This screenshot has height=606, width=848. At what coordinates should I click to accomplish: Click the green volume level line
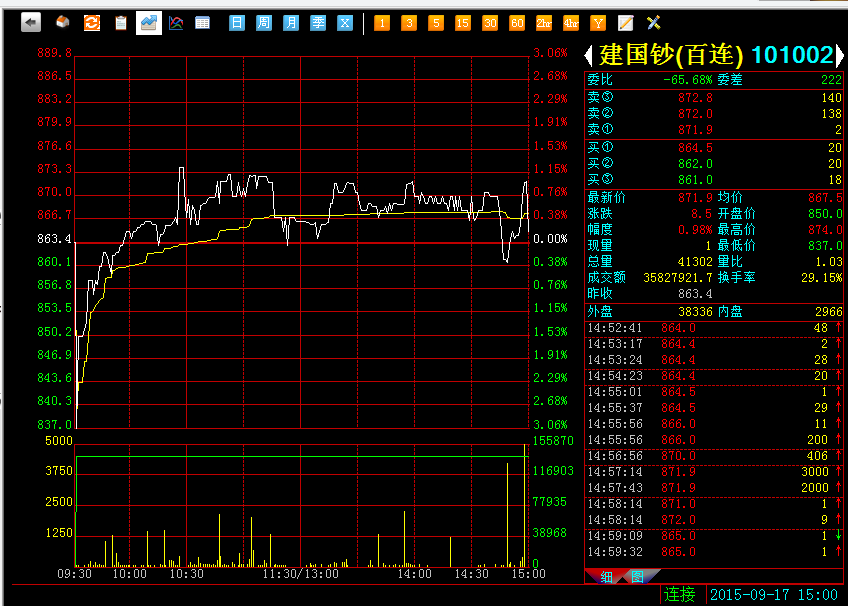click(x=300, y=457)
